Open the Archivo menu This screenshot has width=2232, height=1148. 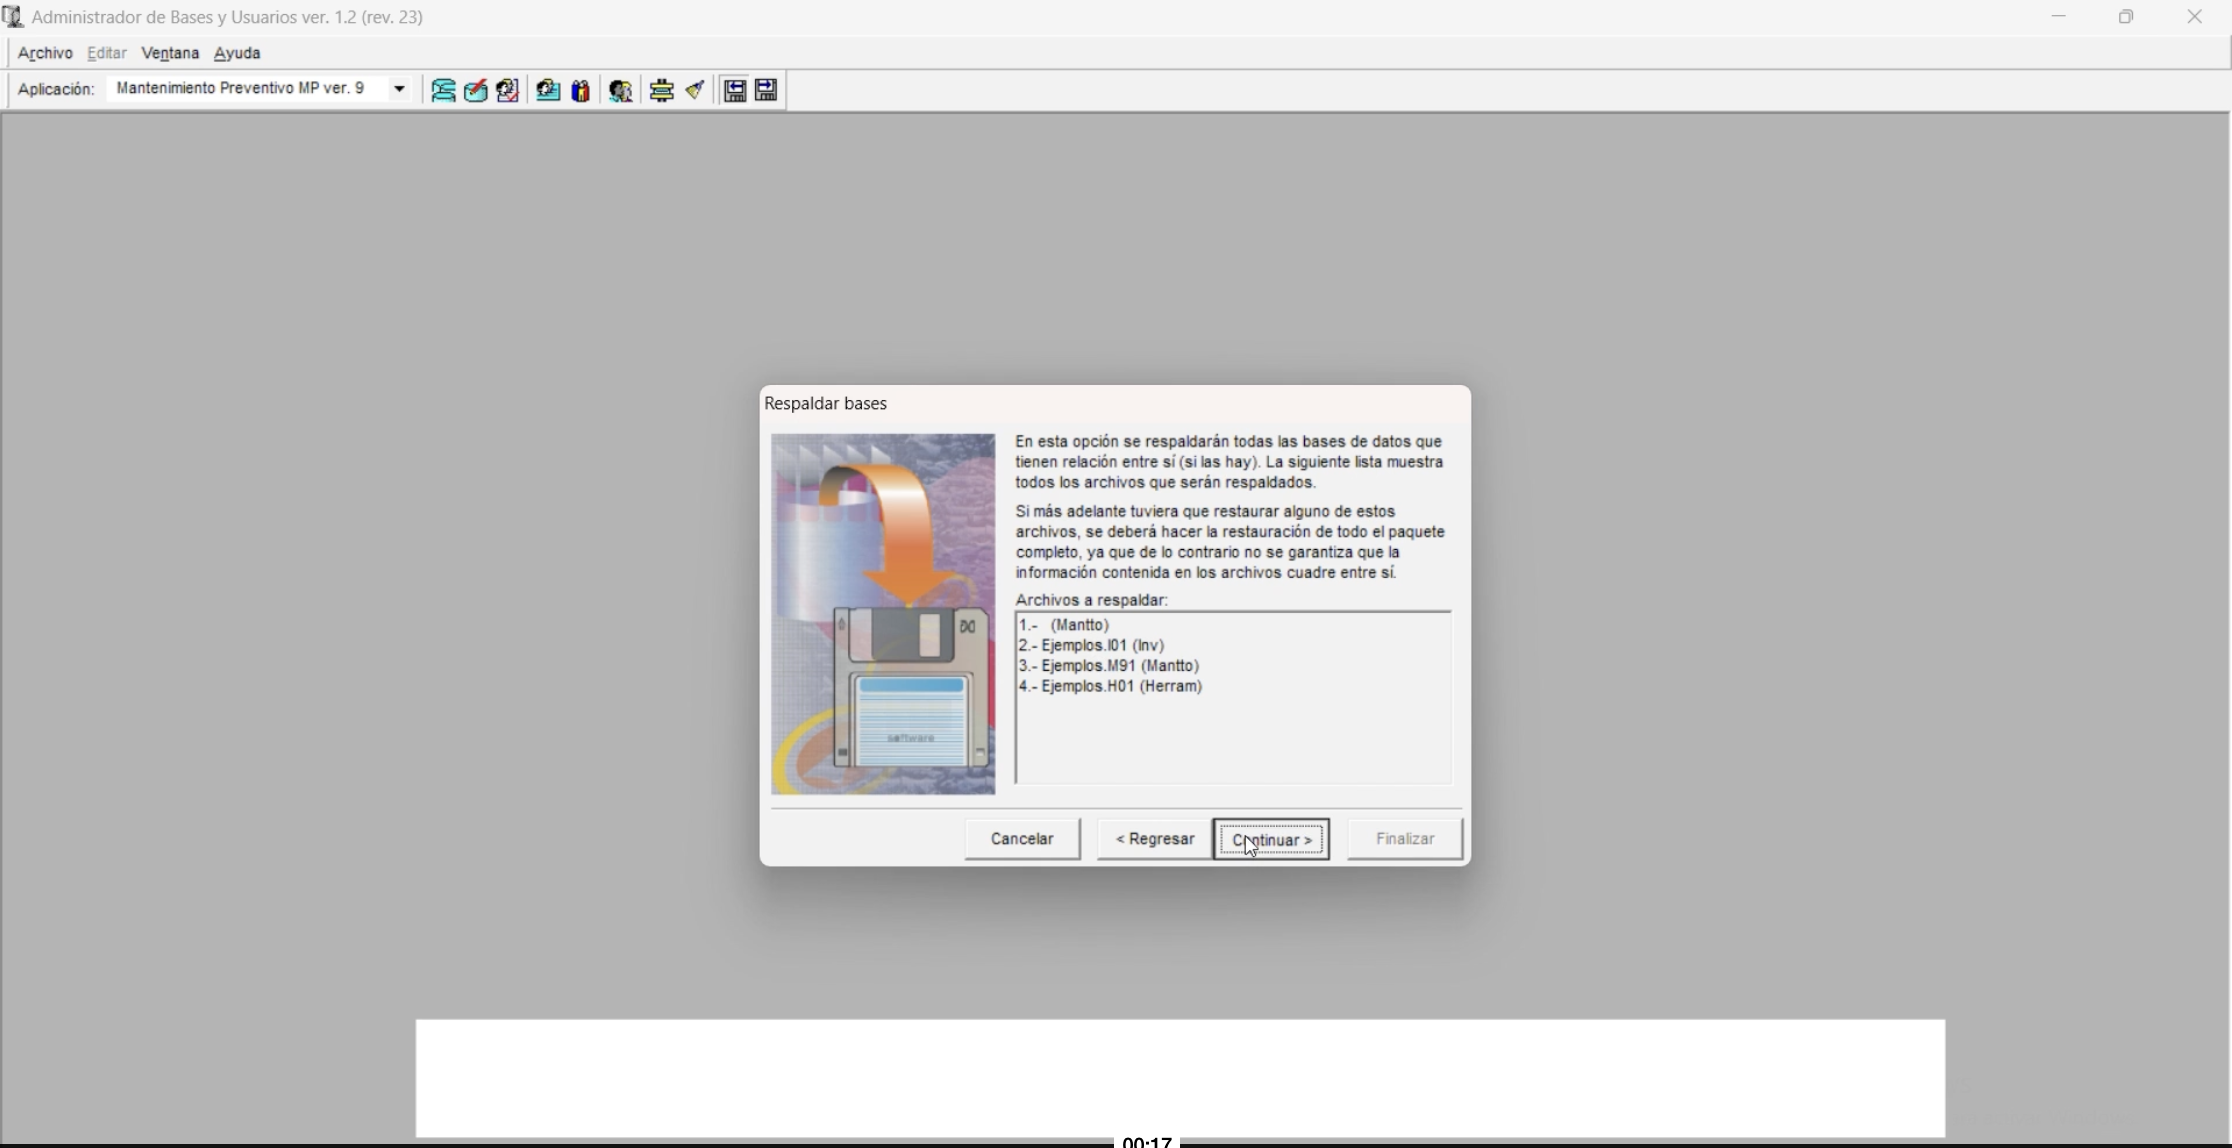(x=45, y=53)
